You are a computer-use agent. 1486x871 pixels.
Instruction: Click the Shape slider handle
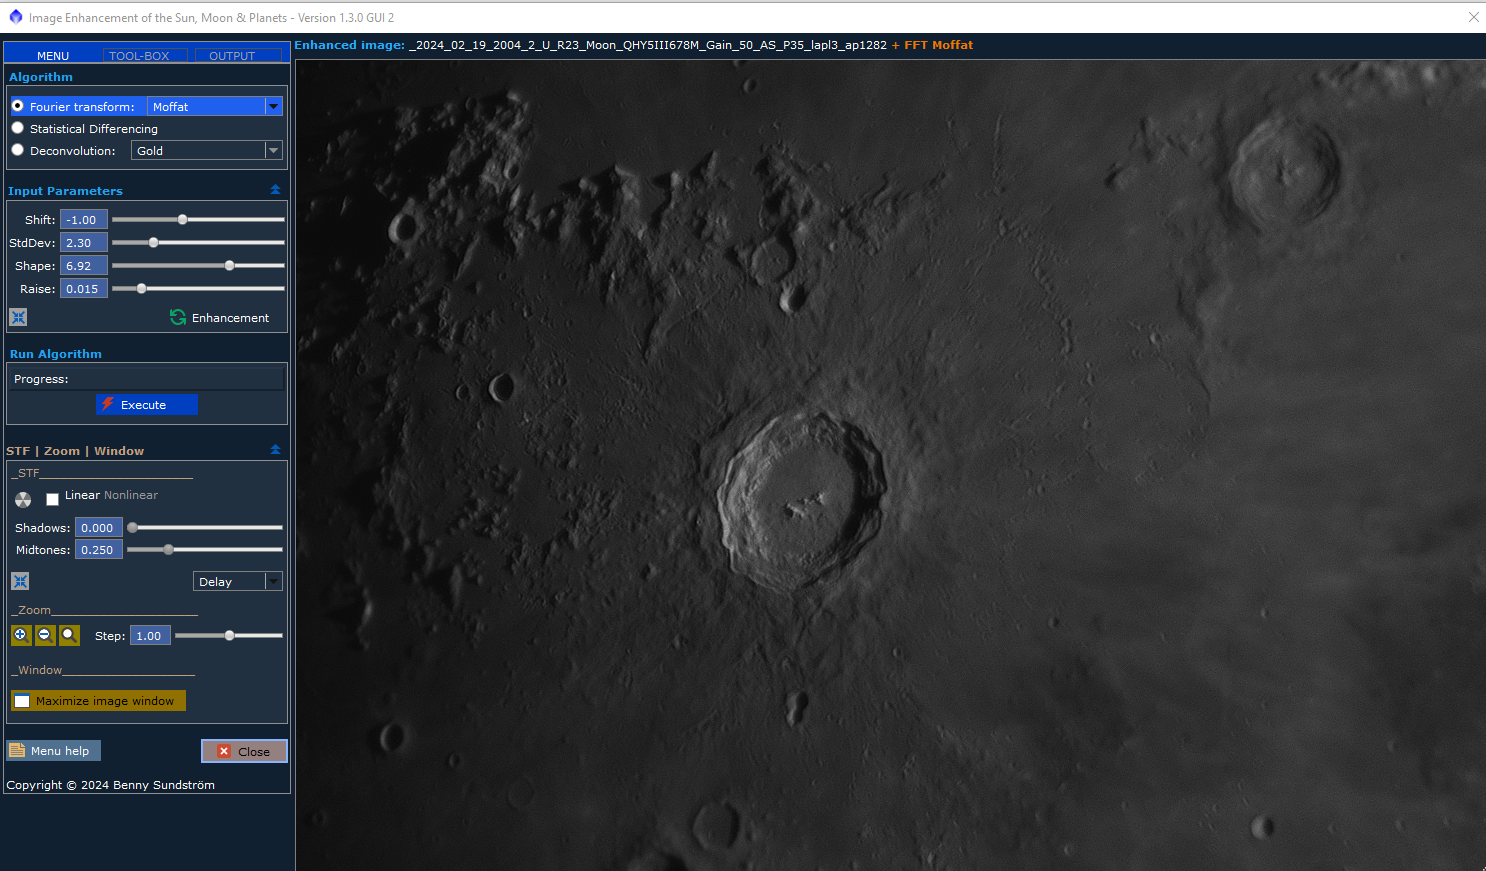[x=229, y=265]
